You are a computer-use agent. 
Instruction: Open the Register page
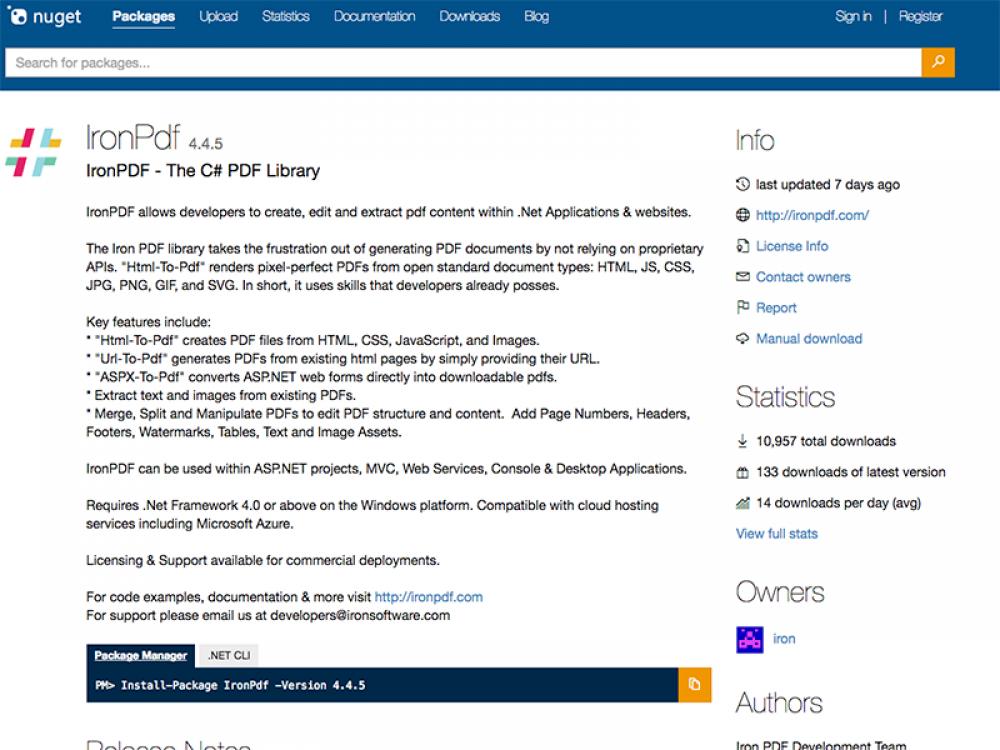coord(921,16)
